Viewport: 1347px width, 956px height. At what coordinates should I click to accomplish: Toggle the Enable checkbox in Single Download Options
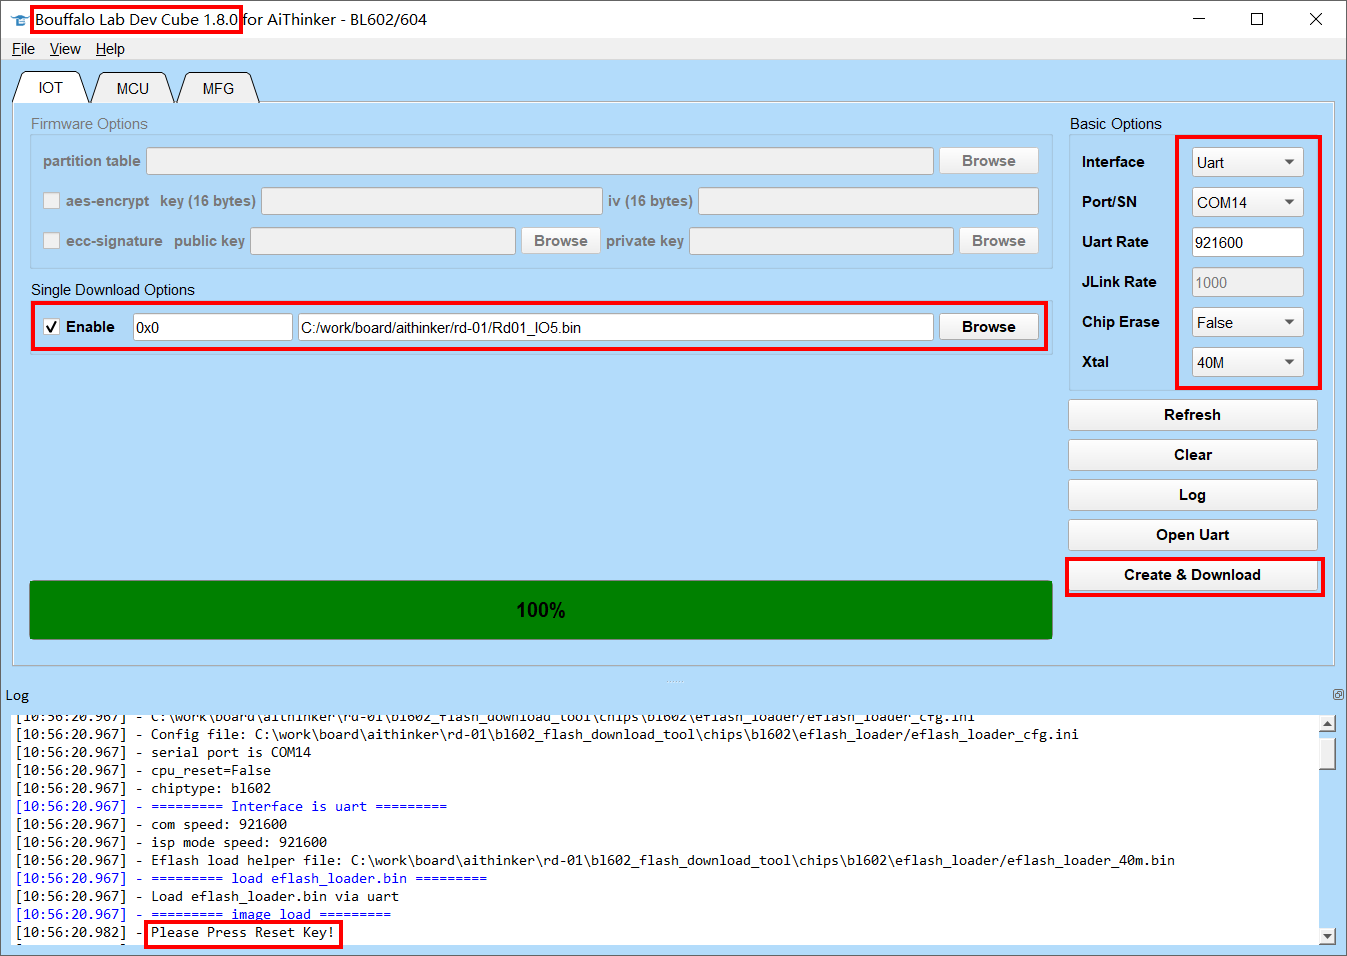(52, 327)
